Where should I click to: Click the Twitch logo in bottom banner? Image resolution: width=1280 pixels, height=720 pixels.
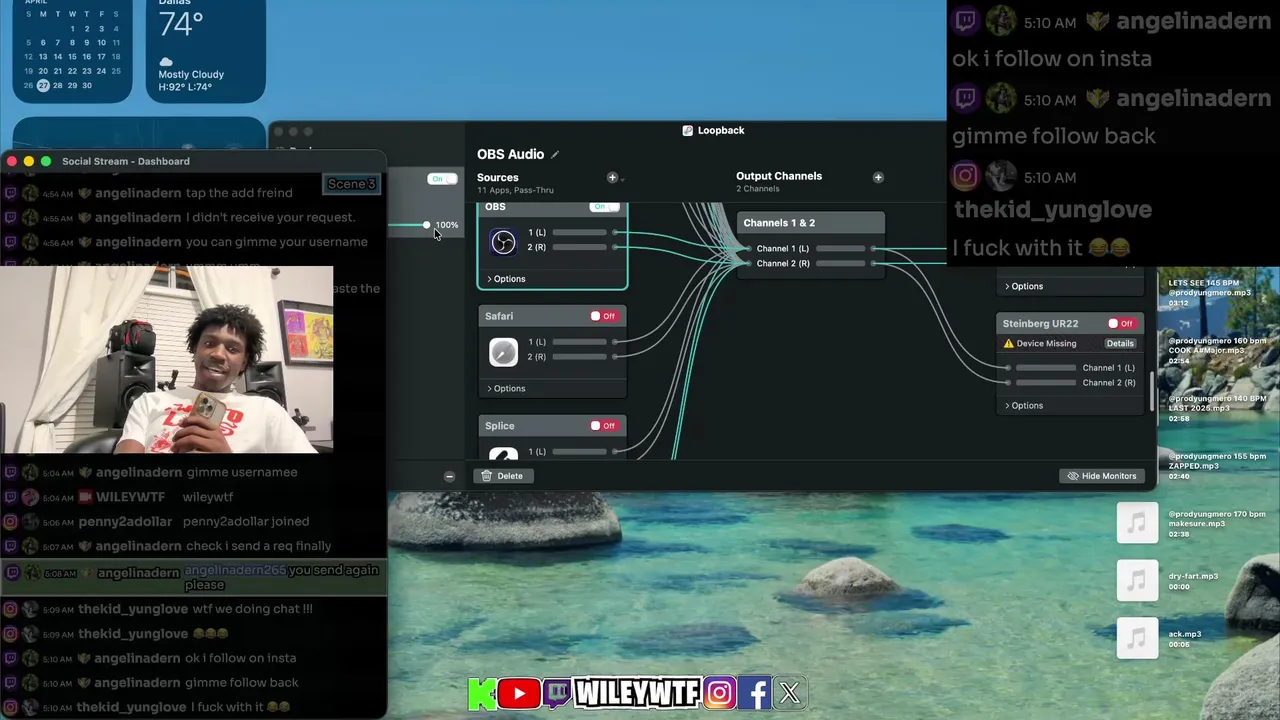tap(556, 693)
